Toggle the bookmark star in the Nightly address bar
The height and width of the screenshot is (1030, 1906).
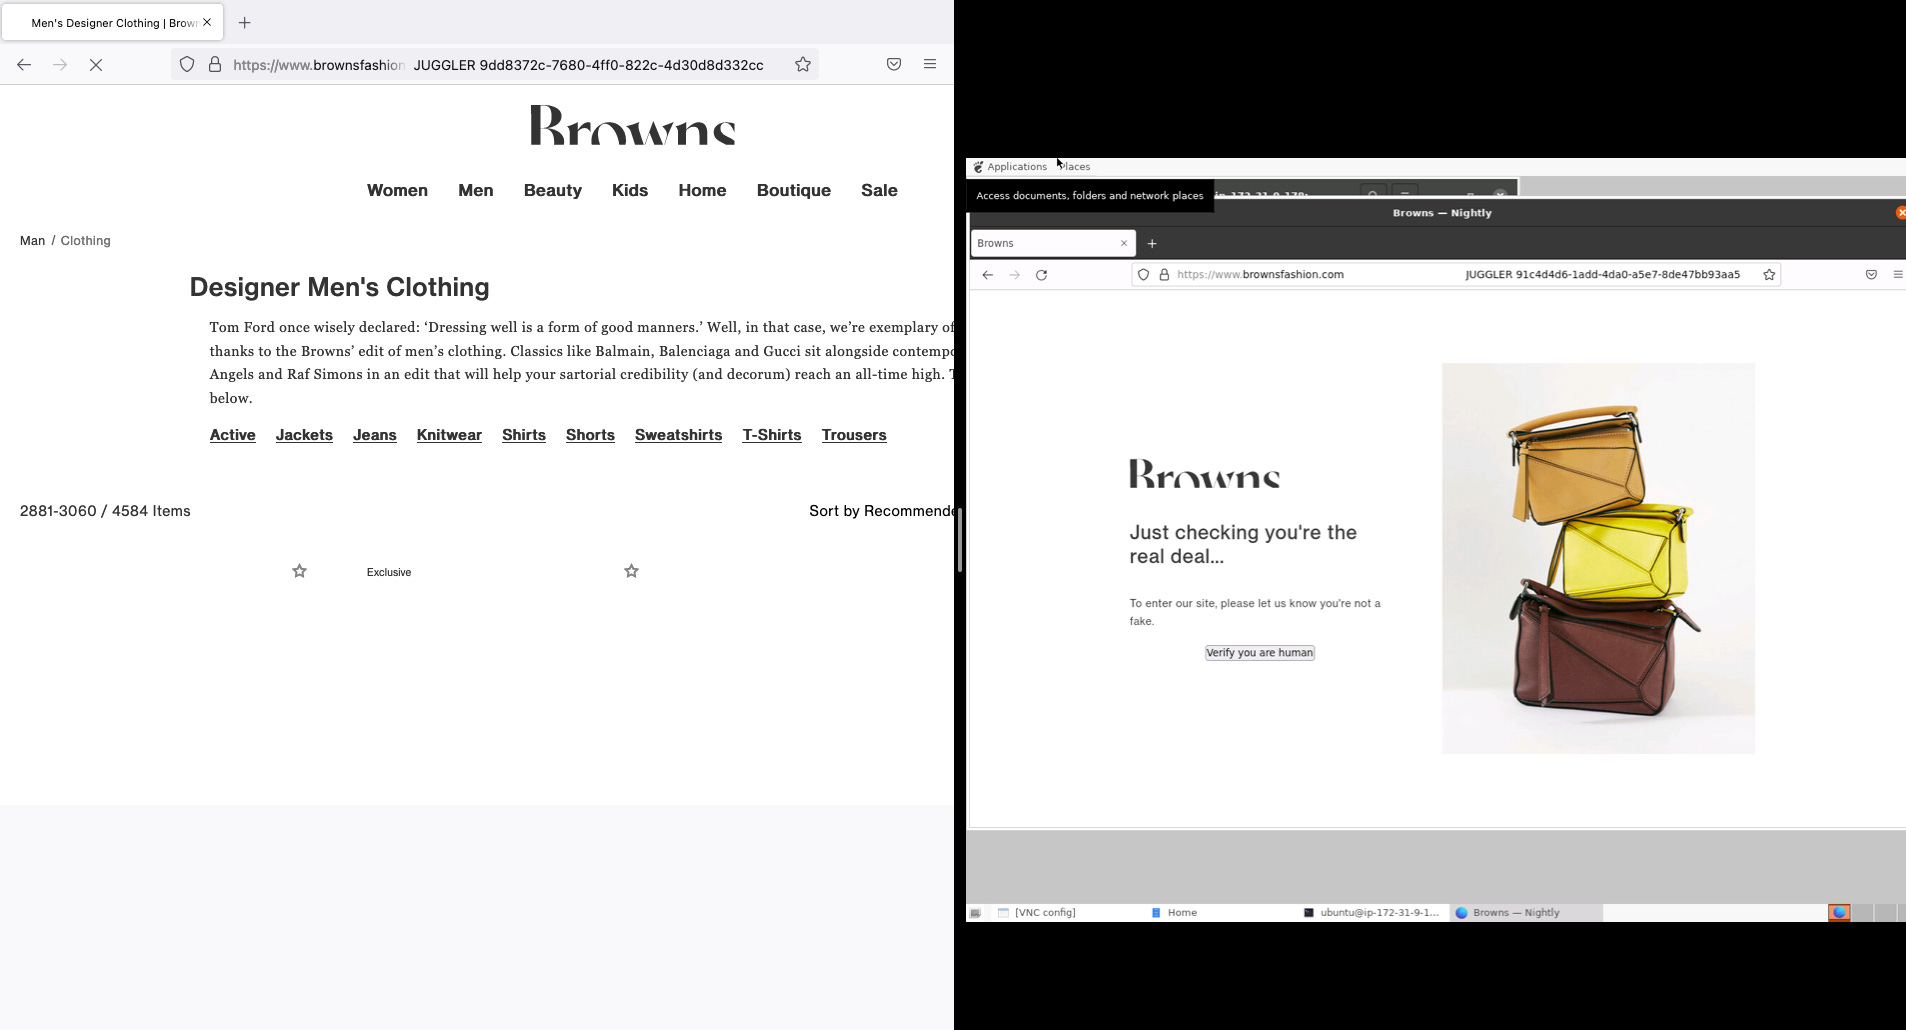(x=1769, y=274)
